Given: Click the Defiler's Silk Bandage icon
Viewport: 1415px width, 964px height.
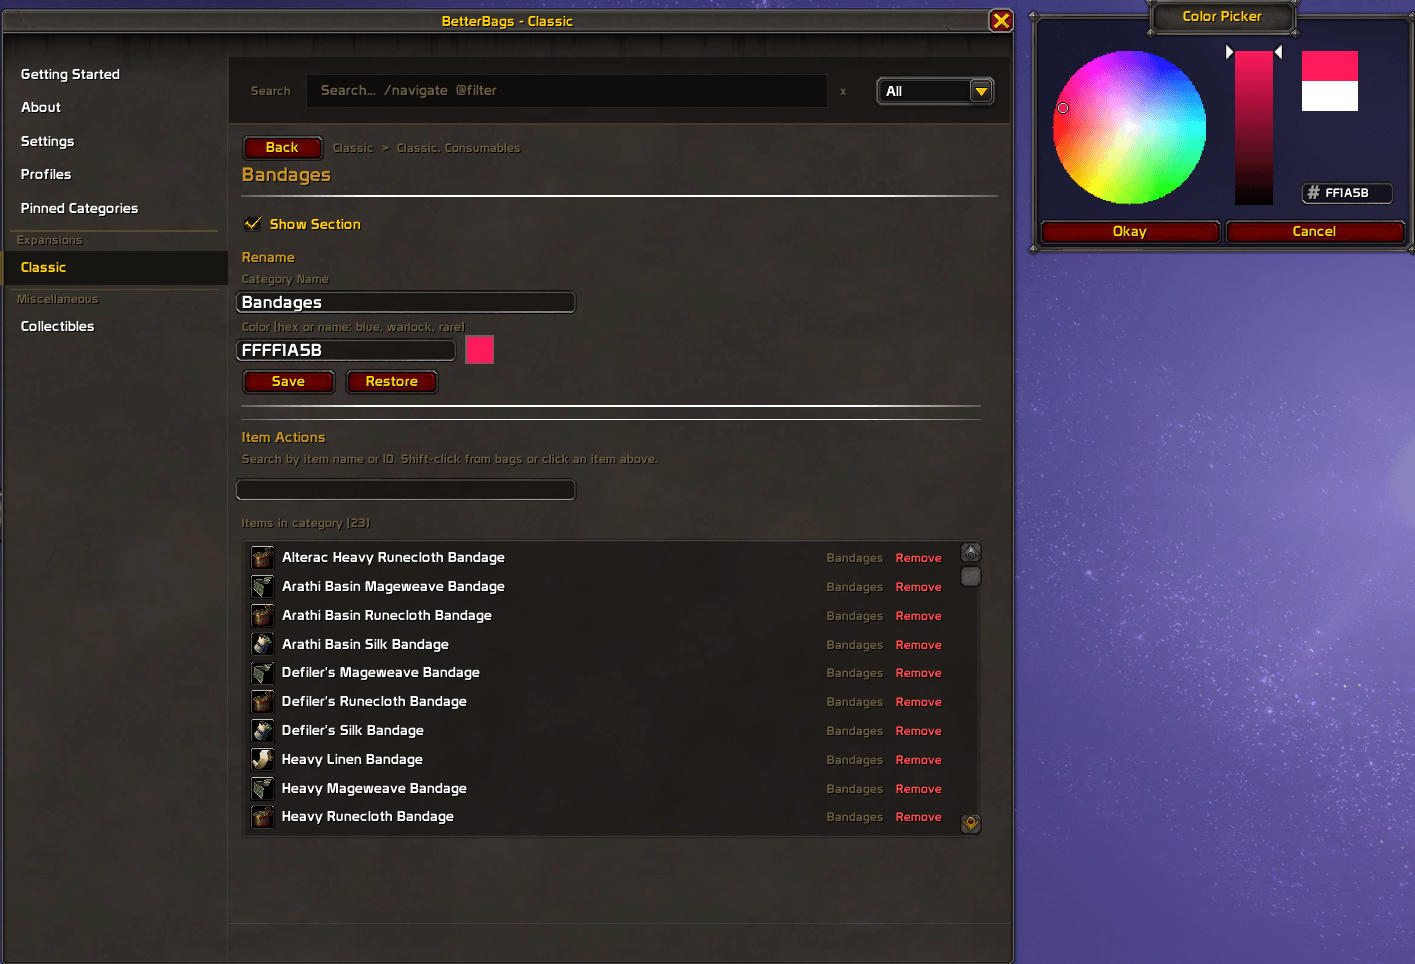Looking at the screenshot, I should click(262, 731).
